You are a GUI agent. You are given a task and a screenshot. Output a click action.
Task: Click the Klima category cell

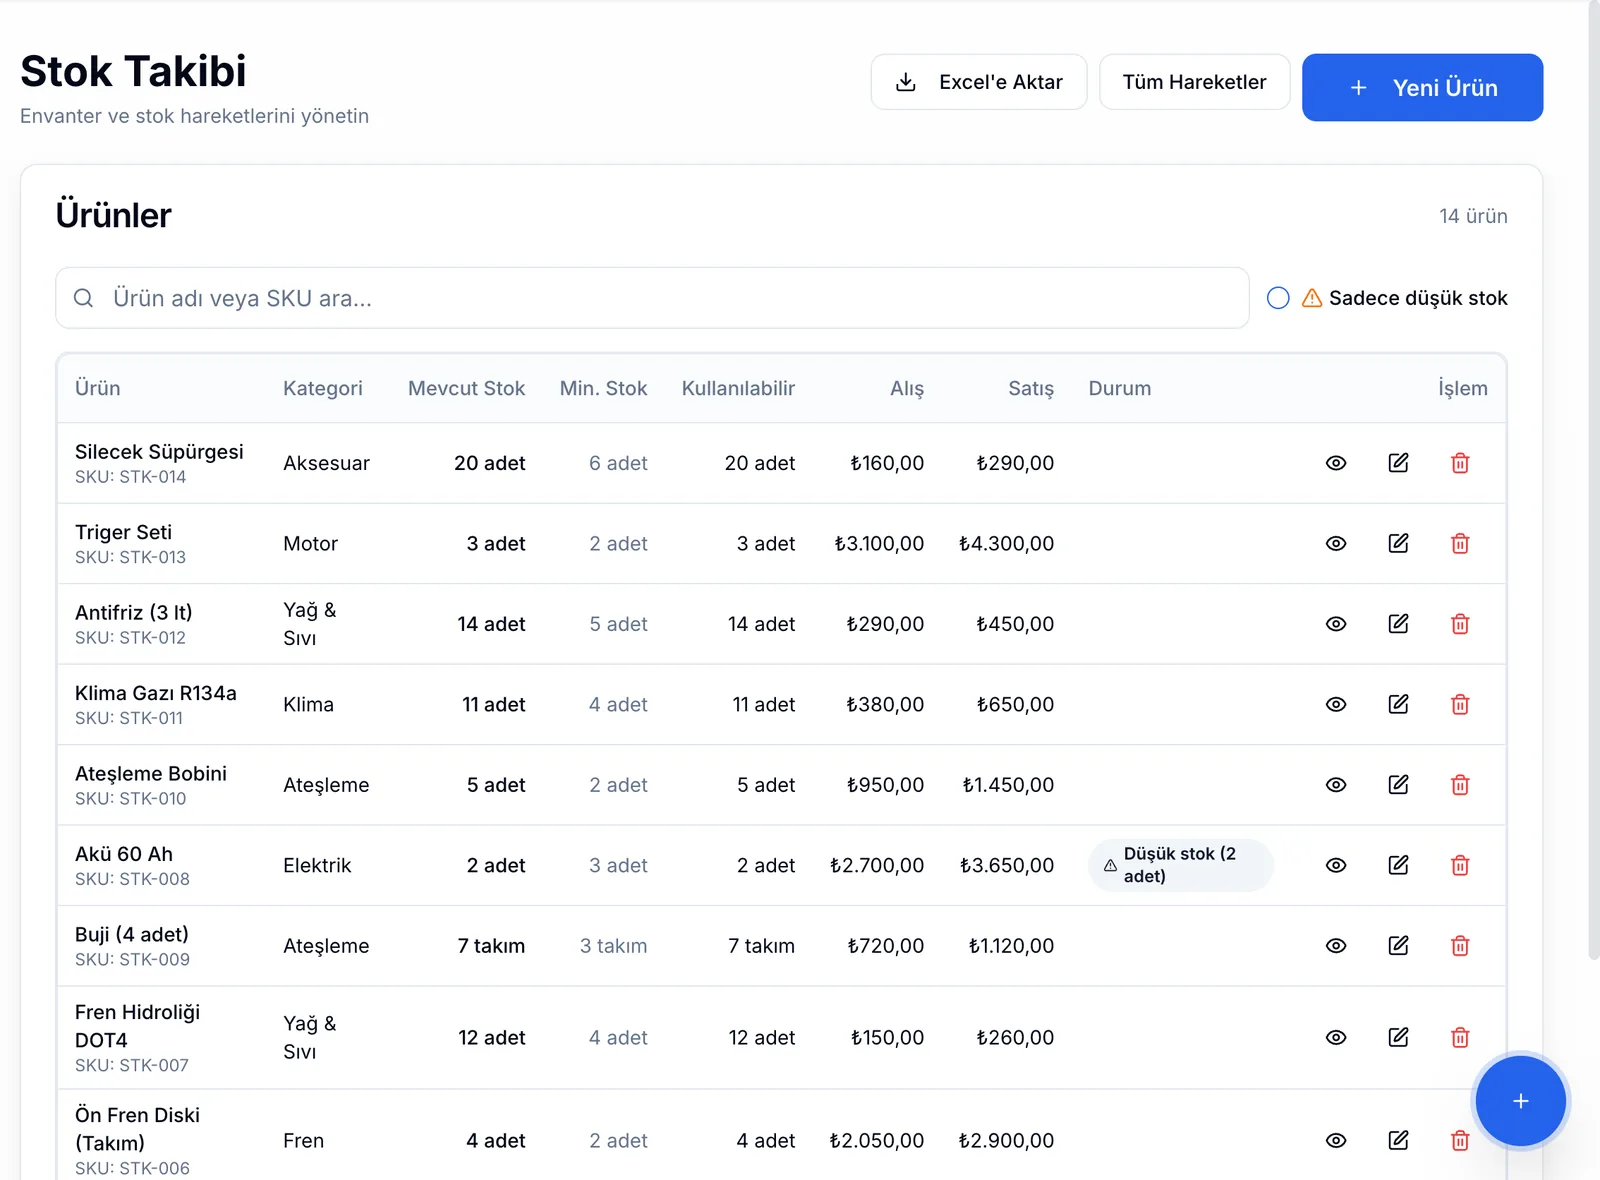pos(308,705)
